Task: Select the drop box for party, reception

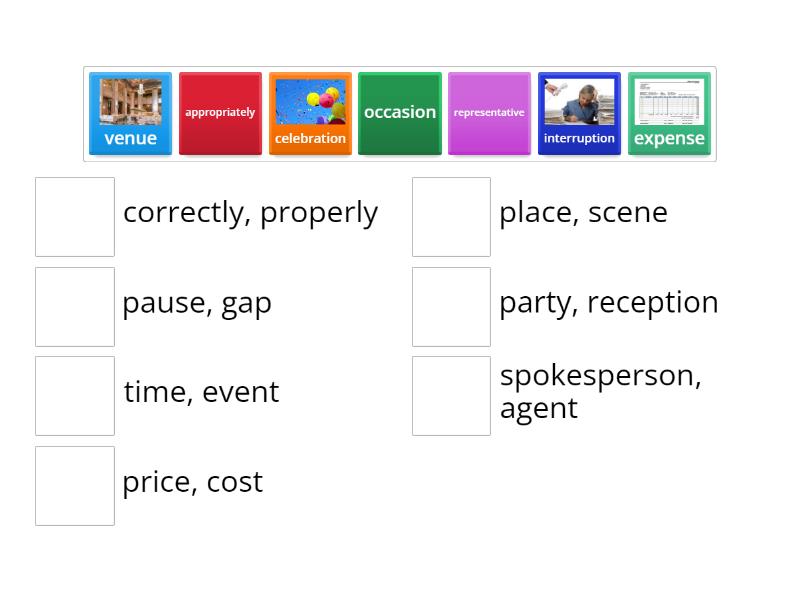Action: pyautogui.click(x=451, y=307)
